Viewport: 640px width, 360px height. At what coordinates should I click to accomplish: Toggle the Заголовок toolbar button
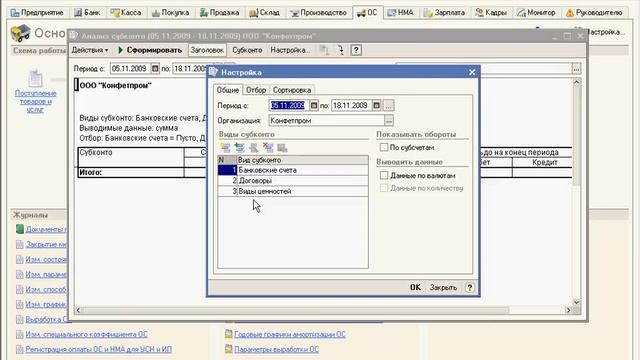207,50
